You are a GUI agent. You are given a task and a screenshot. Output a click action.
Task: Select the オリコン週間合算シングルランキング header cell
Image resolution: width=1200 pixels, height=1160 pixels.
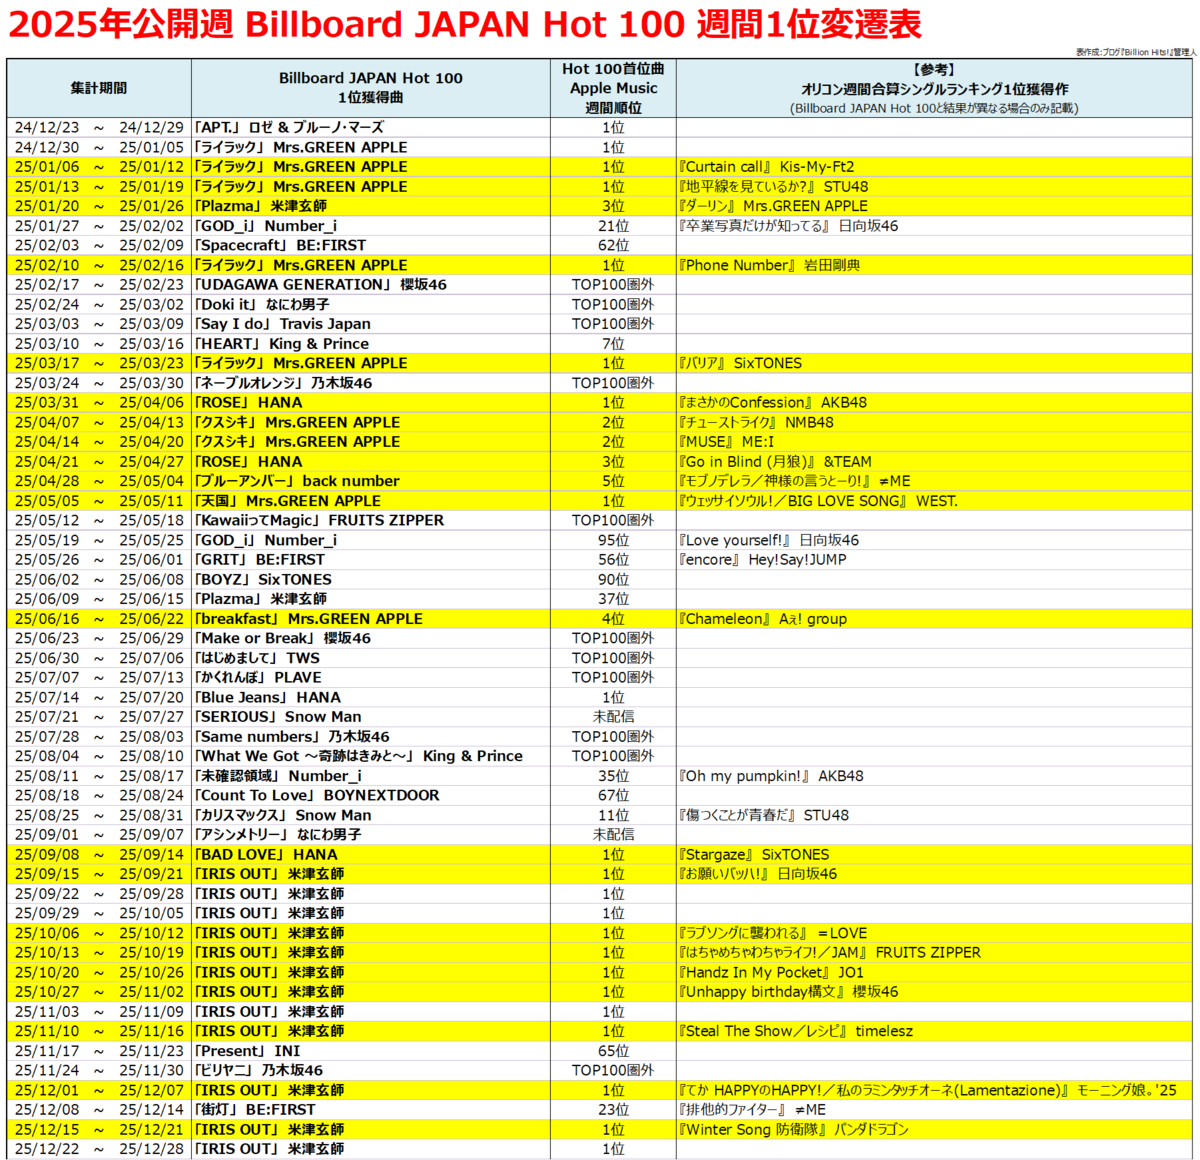[x=934, y=88]
